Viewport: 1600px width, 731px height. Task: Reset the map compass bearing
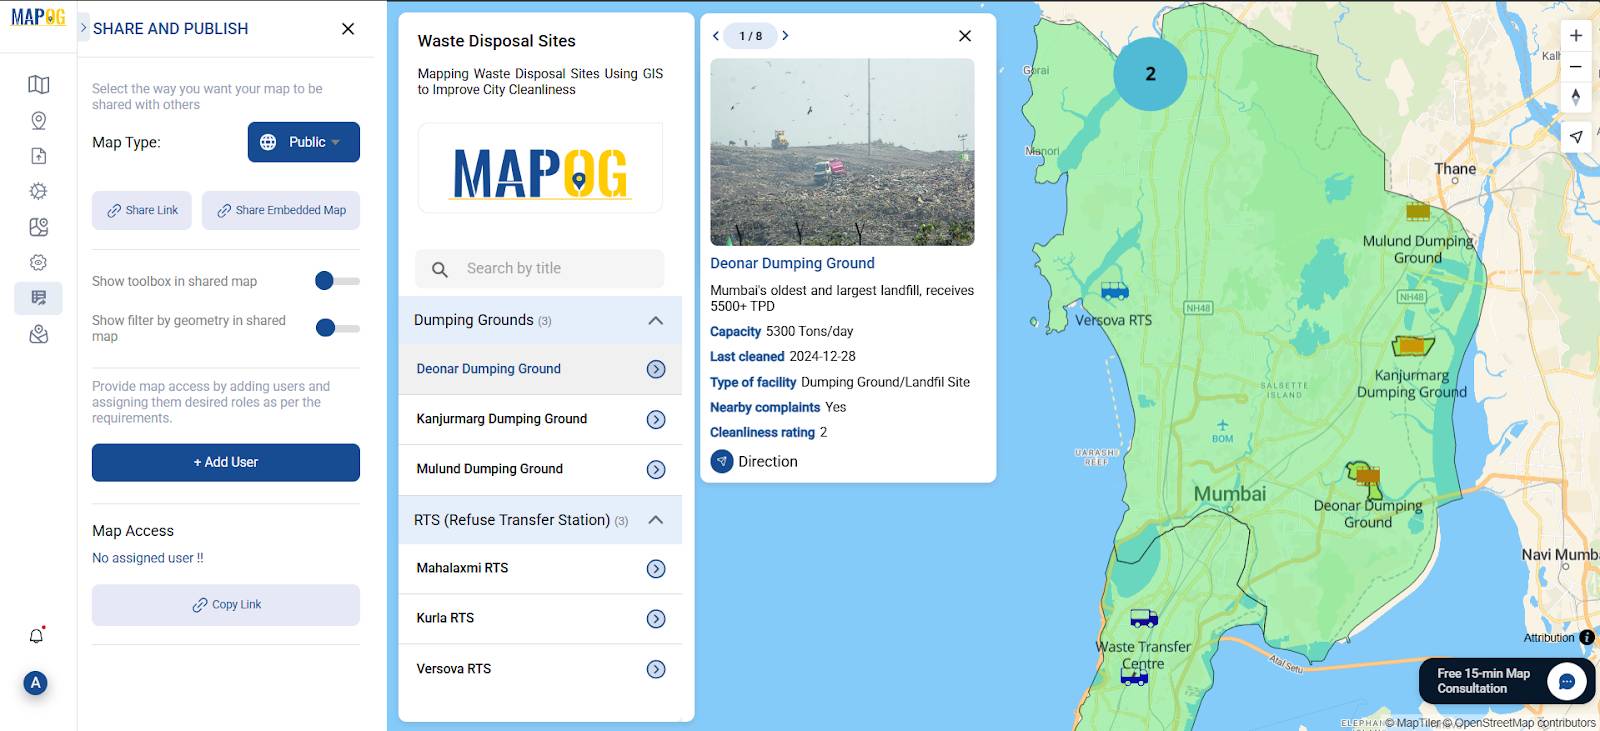[x=1576, y=97]
